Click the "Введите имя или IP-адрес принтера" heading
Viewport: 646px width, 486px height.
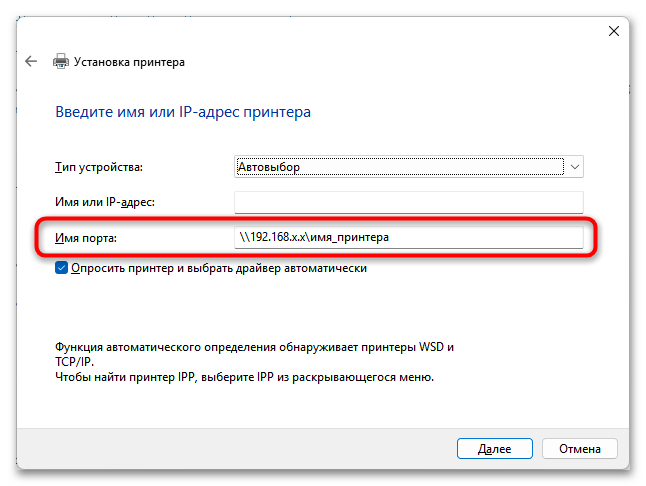(182, 112)
